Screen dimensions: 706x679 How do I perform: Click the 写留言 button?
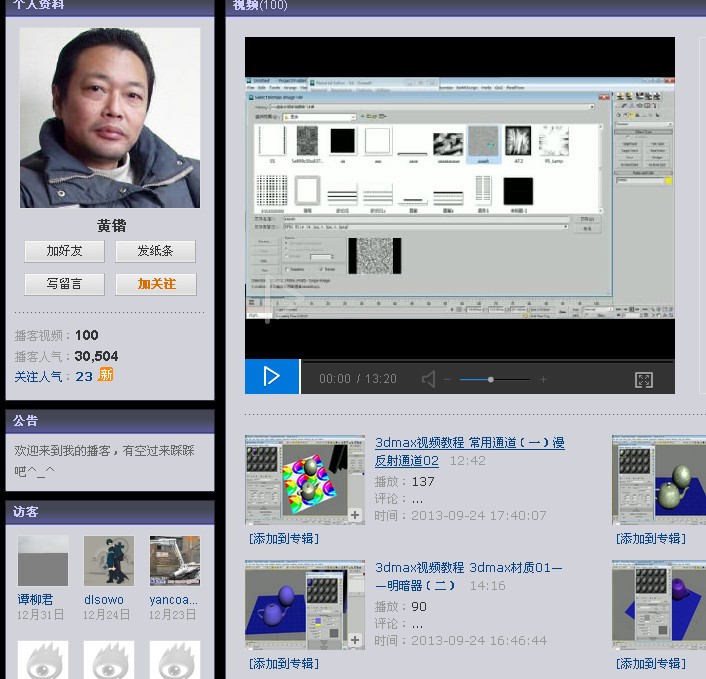point(64,284)
